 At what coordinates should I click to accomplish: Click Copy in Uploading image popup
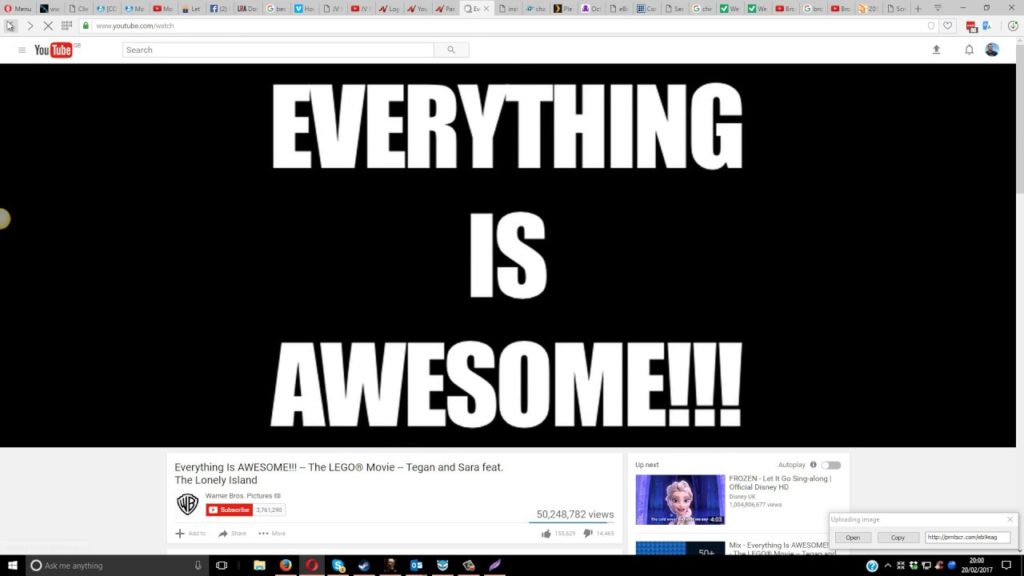click(898, 537)
